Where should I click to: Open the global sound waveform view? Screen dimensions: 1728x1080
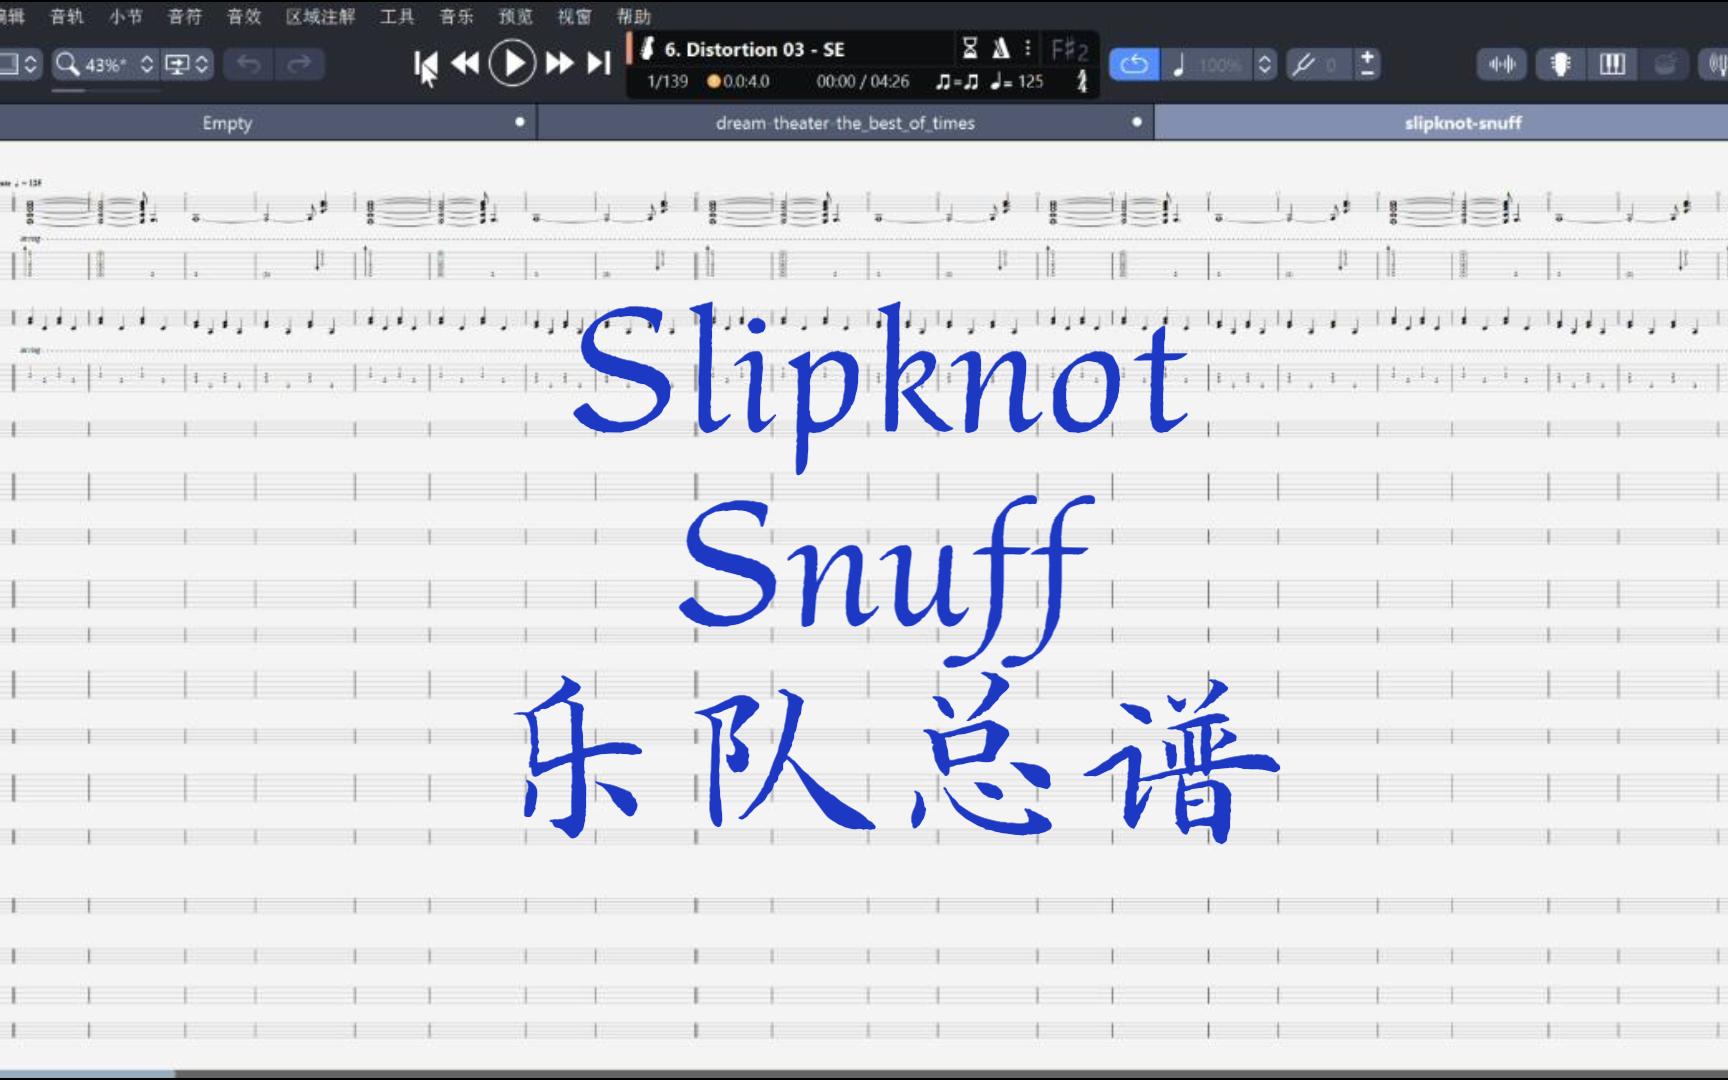pos(1502,64)
